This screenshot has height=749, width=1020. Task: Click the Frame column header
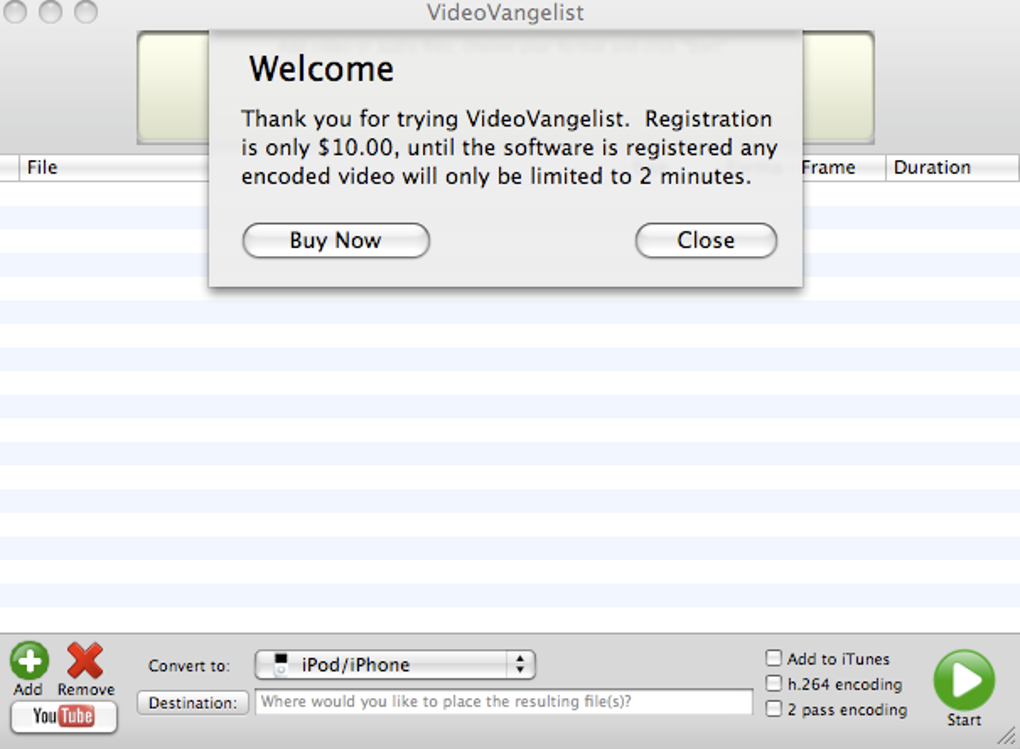[x=844, y=167]
